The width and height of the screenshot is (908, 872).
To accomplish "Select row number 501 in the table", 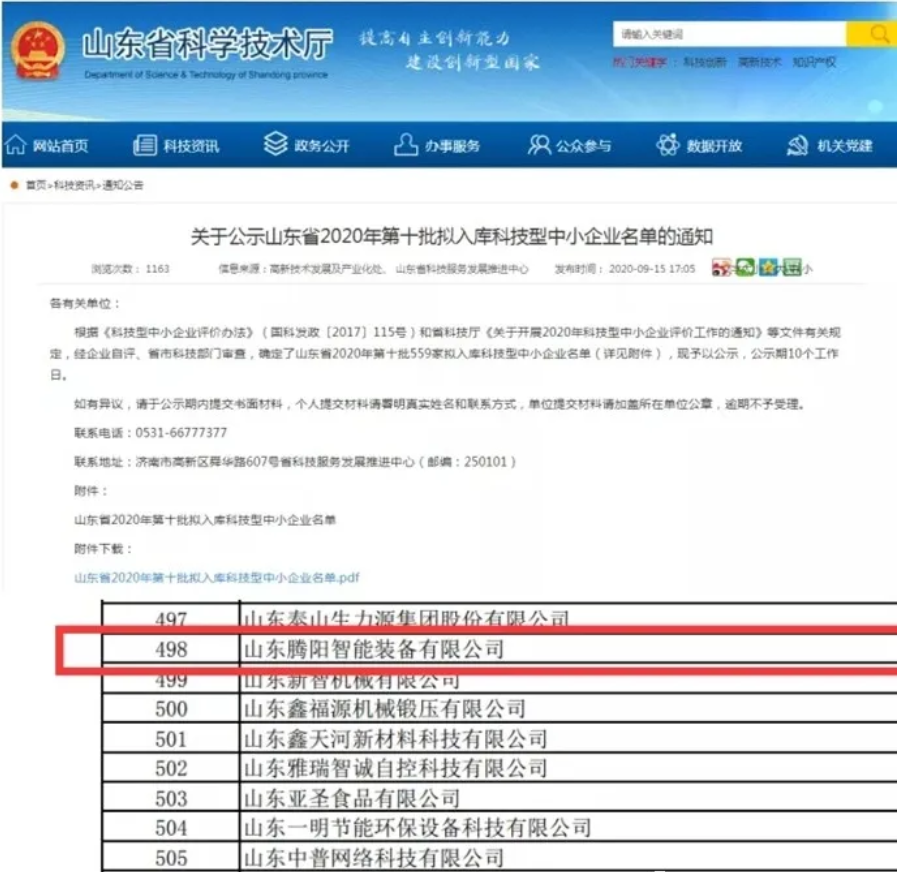I will [x=171, y=739].
